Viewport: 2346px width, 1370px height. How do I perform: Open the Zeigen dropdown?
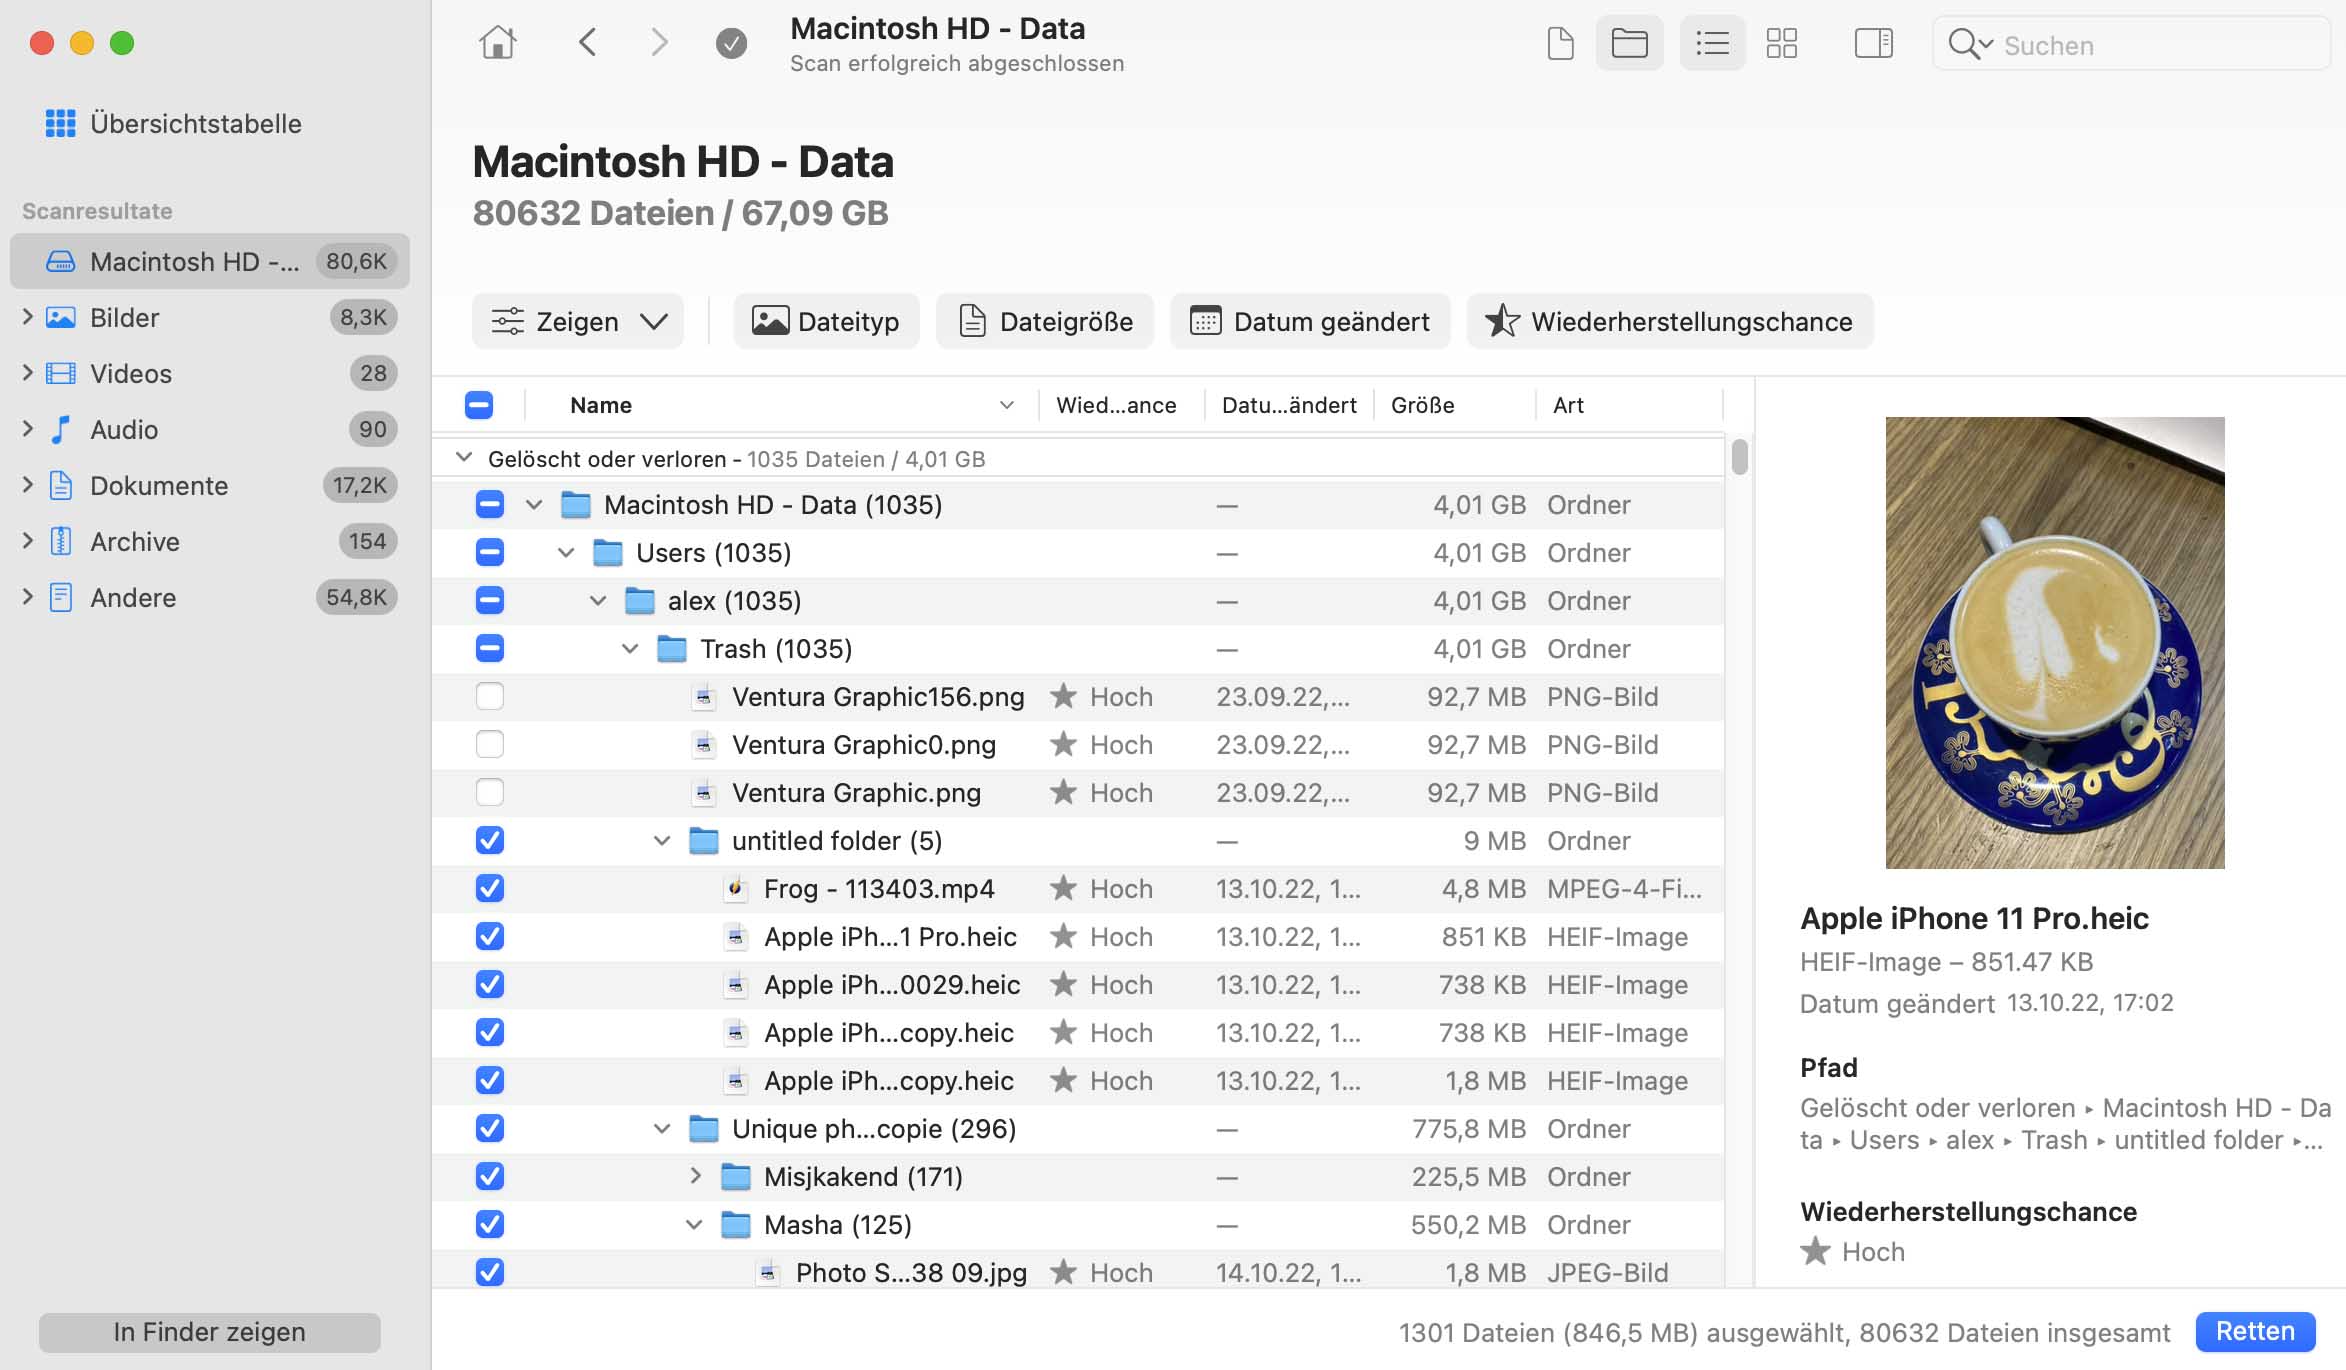(578, 321)
